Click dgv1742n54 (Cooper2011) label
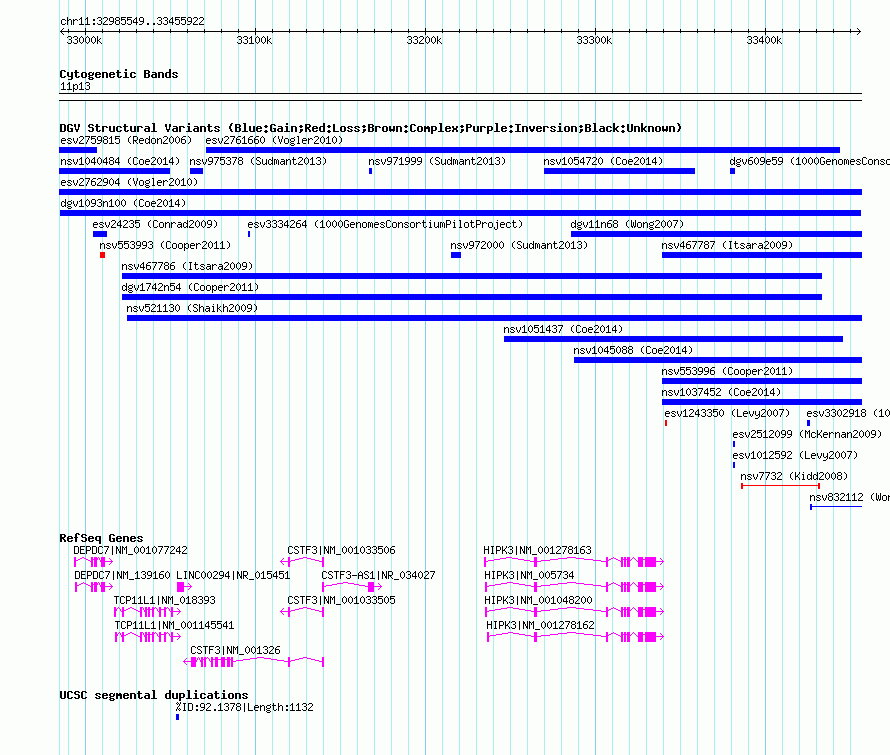This screenshot has width=890, height=755. [190, 287]
